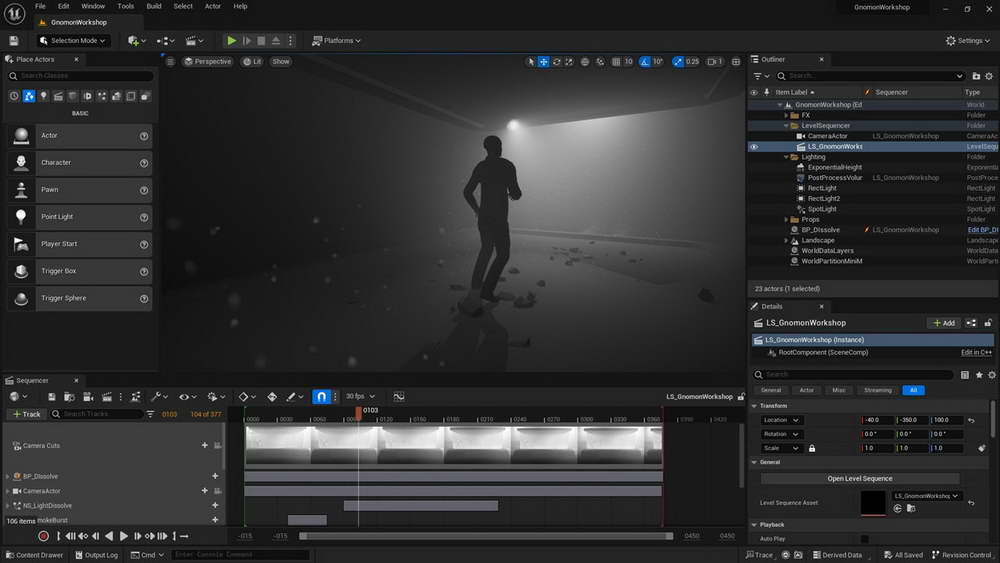Click the Open Level Sequence button
1000x563 pixels.
pos(860,478)
